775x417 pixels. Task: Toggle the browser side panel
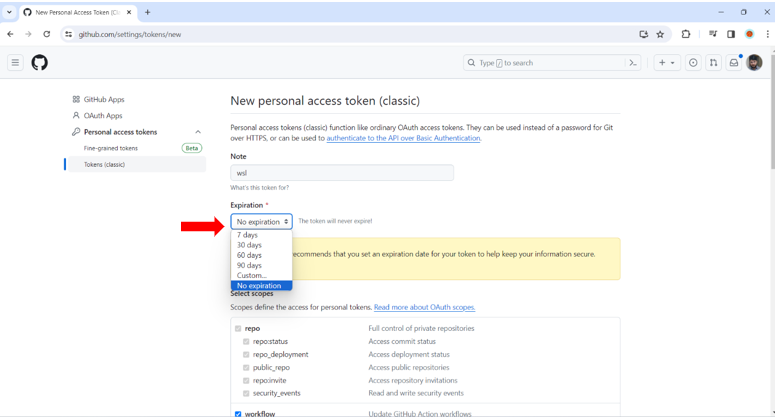click(731, 34)
